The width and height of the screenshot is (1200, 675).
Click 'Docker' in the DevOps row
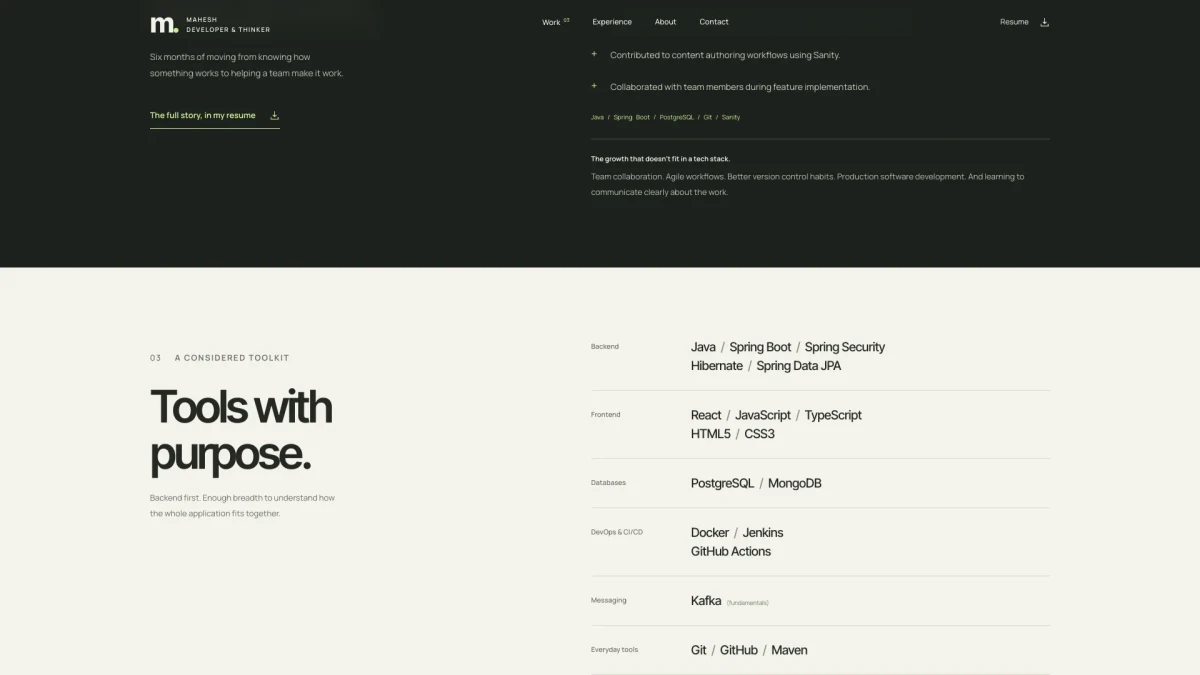tap(710, 533)
